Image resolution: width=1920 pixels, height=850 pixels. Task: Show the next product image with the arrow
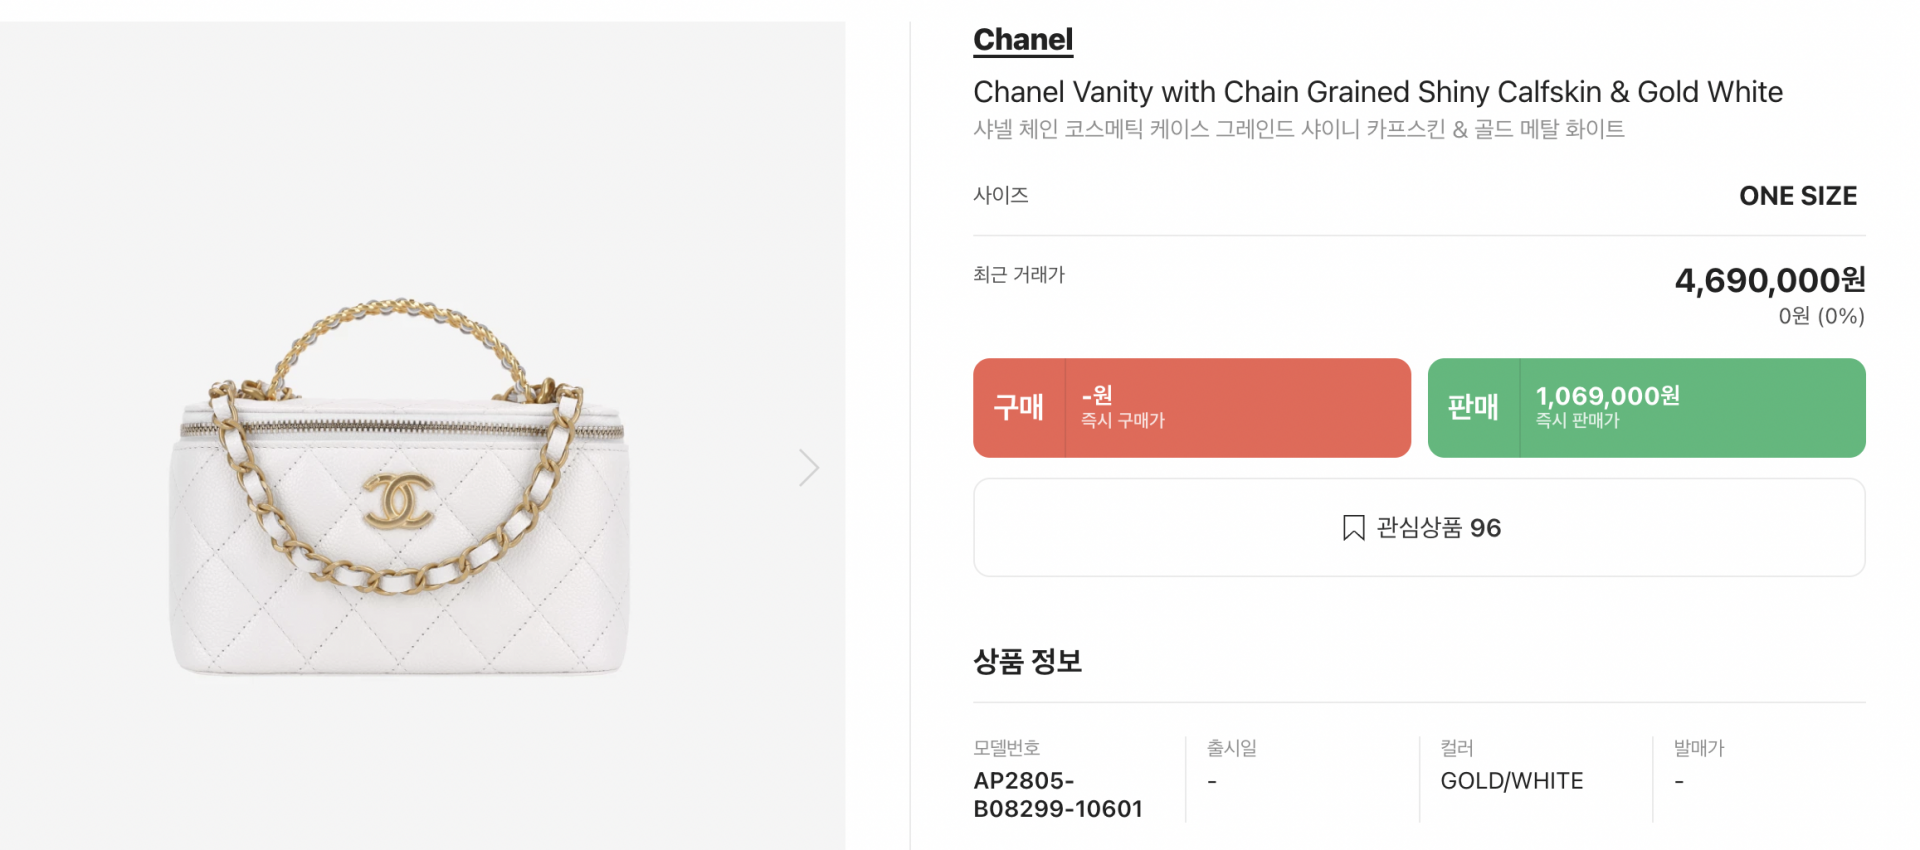point(808,467)
